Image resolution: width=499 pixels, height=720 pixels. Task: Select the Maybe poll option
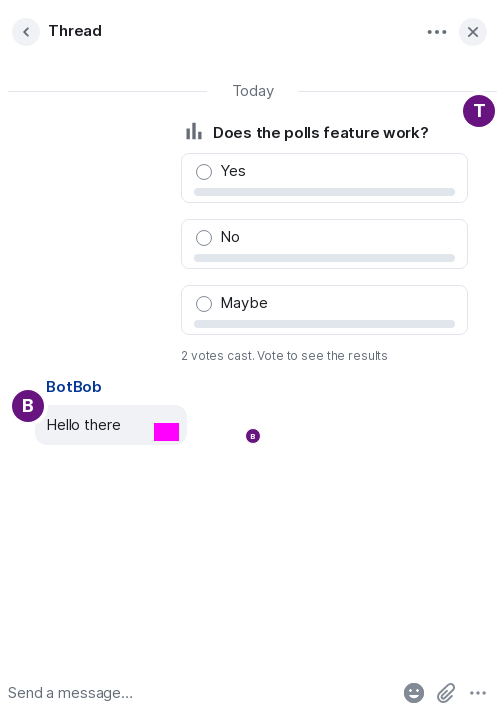coord(325,310)
